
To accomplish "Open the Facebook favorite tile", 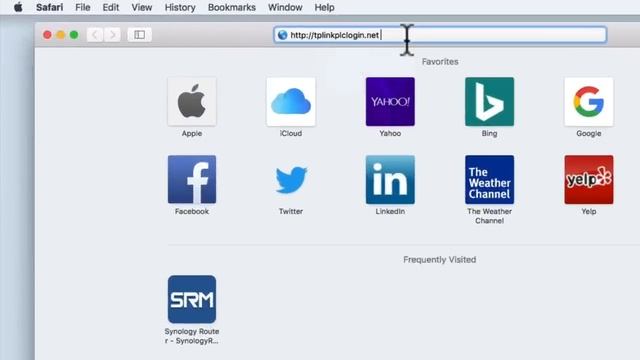I will [192, 180].
